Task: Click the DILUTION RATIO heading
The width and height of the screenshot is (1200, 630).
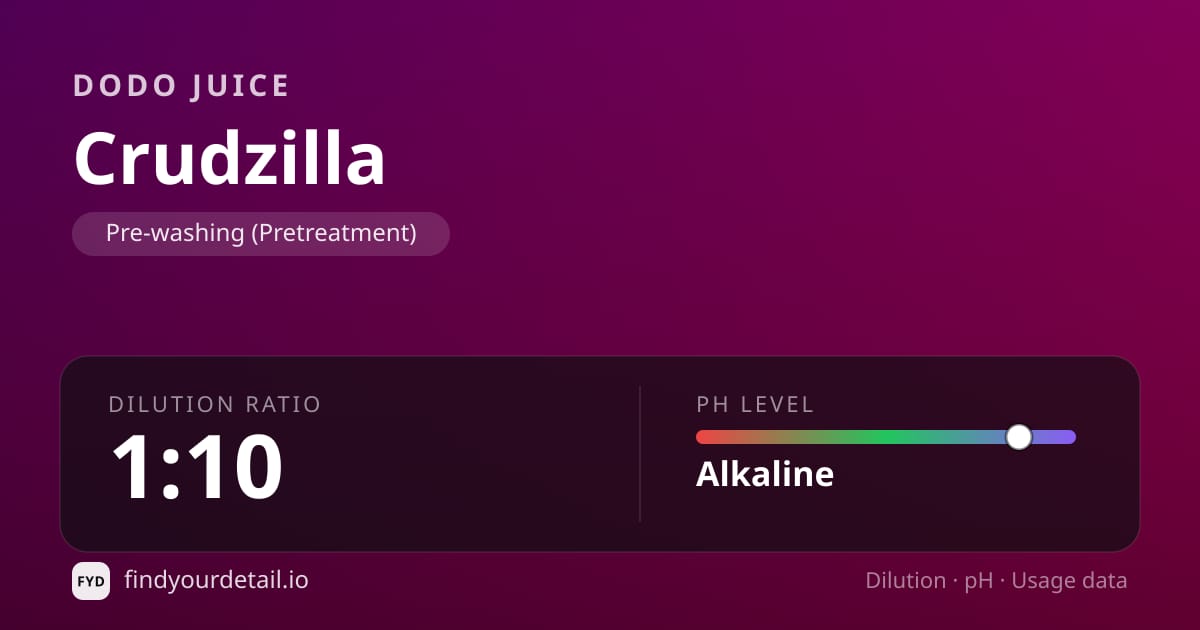Action: click(215, 405)
